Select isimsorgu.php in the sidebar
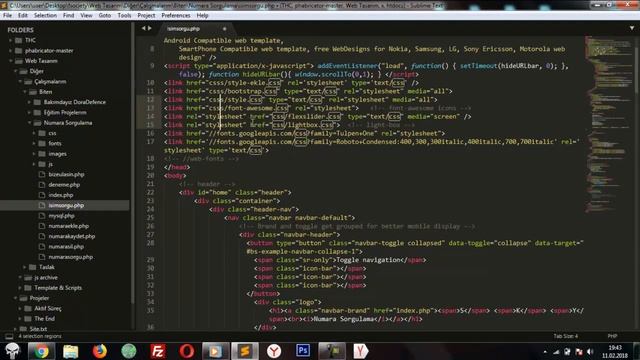 (x=65, y=205)
